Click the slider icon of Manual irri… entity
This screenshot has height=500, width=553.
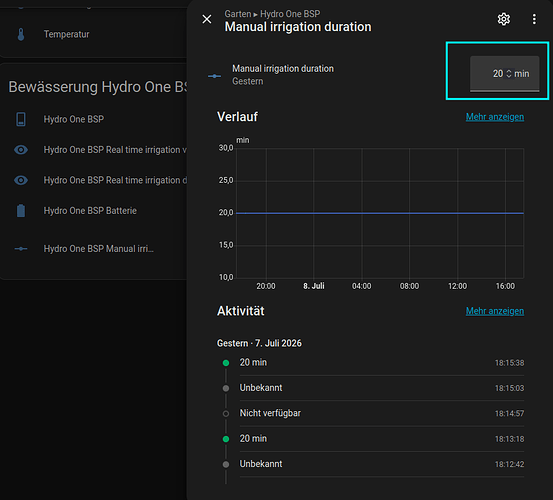[21, 249]
